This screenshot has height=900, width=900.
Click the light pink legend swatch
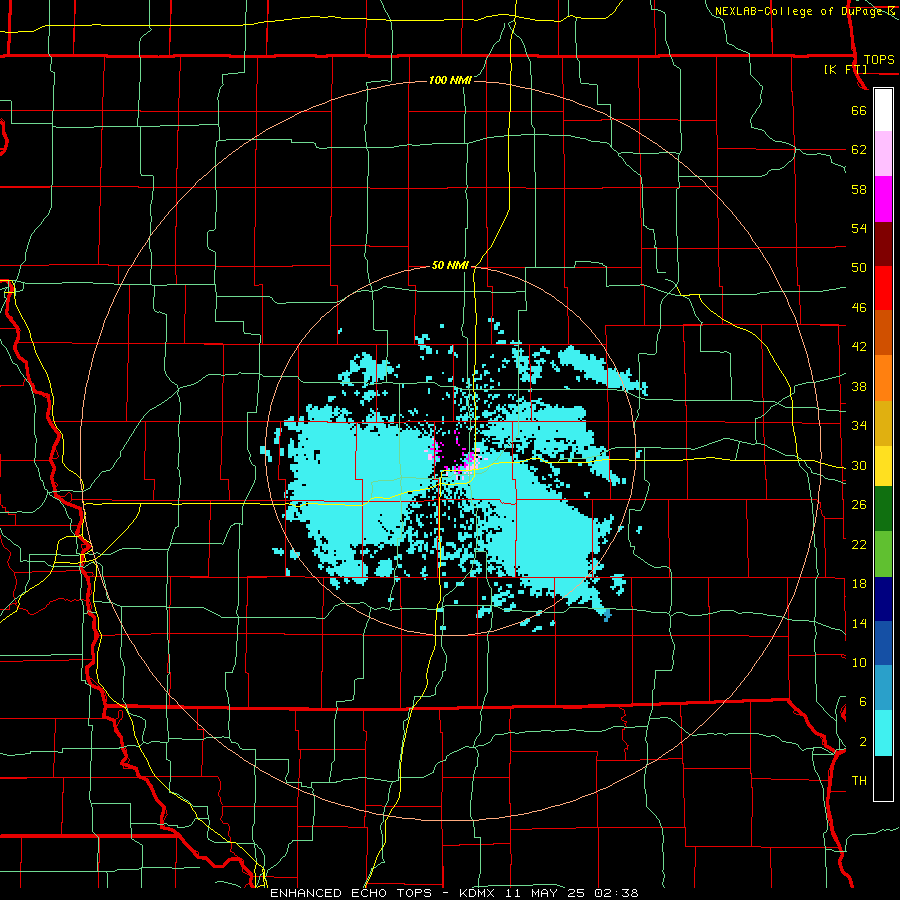[883, 154]
